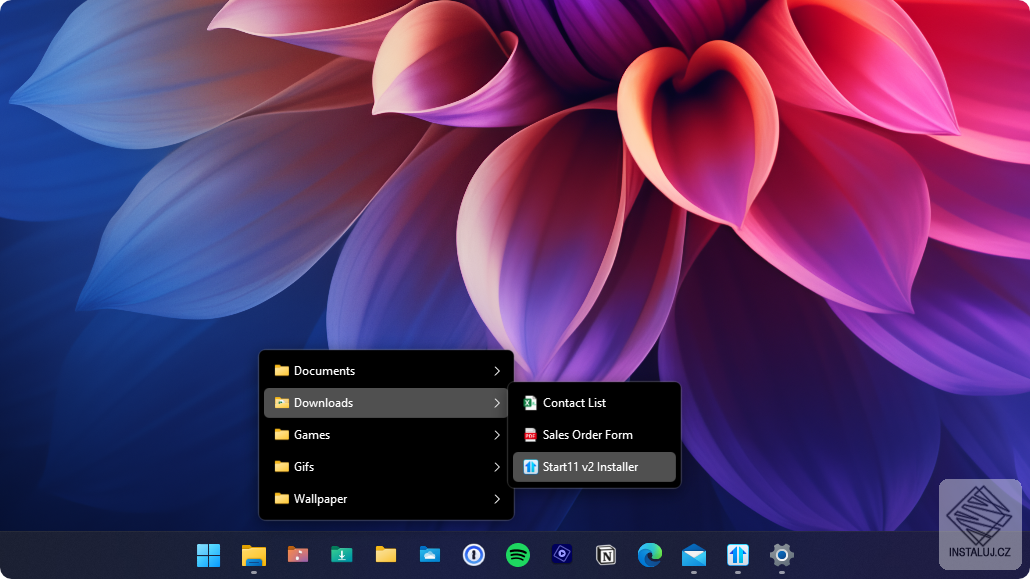Expand the Games folder chevron

pos(497,435)
